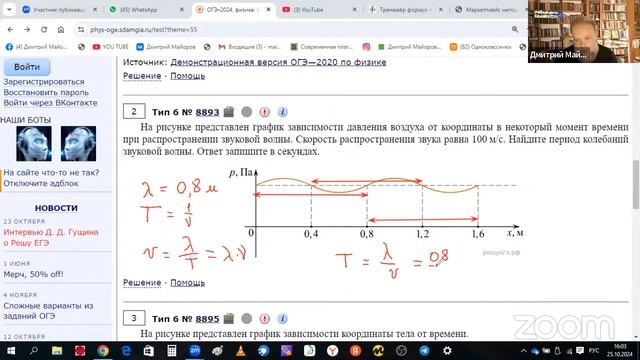640x360 pixels.
Task: Open the Восстановить пароль link
Action: tap(46, 92)
